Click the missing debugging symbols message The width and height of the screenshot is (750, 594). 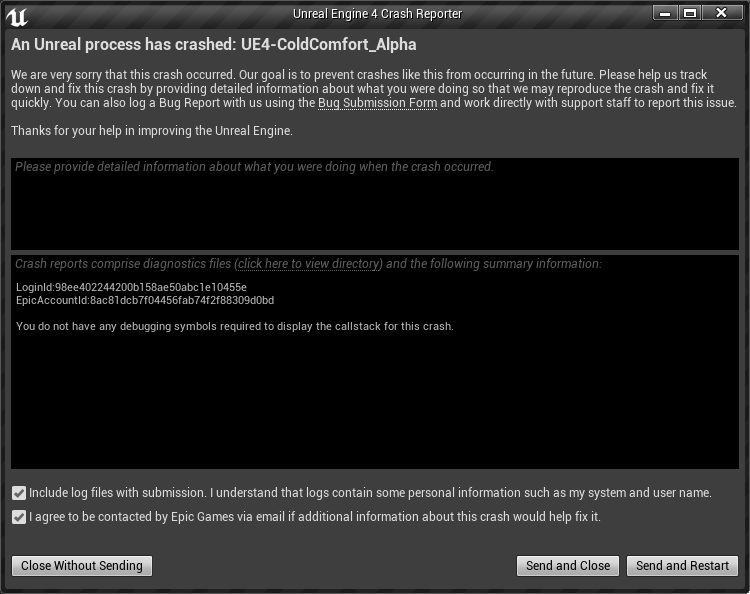(x=235, y=327)
